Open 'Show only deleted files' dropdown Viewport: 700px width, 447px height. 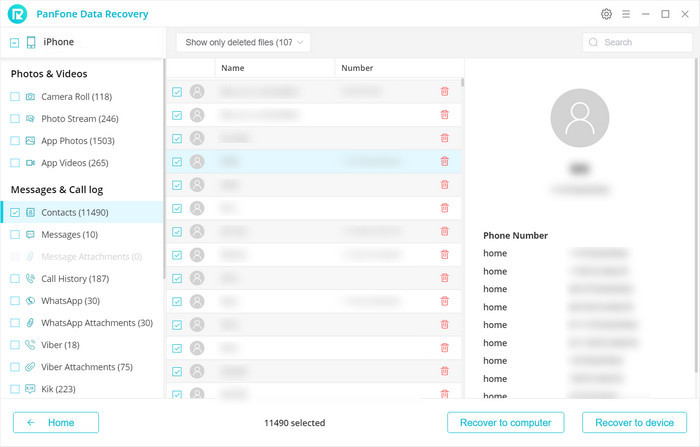[x=243, y=42]
